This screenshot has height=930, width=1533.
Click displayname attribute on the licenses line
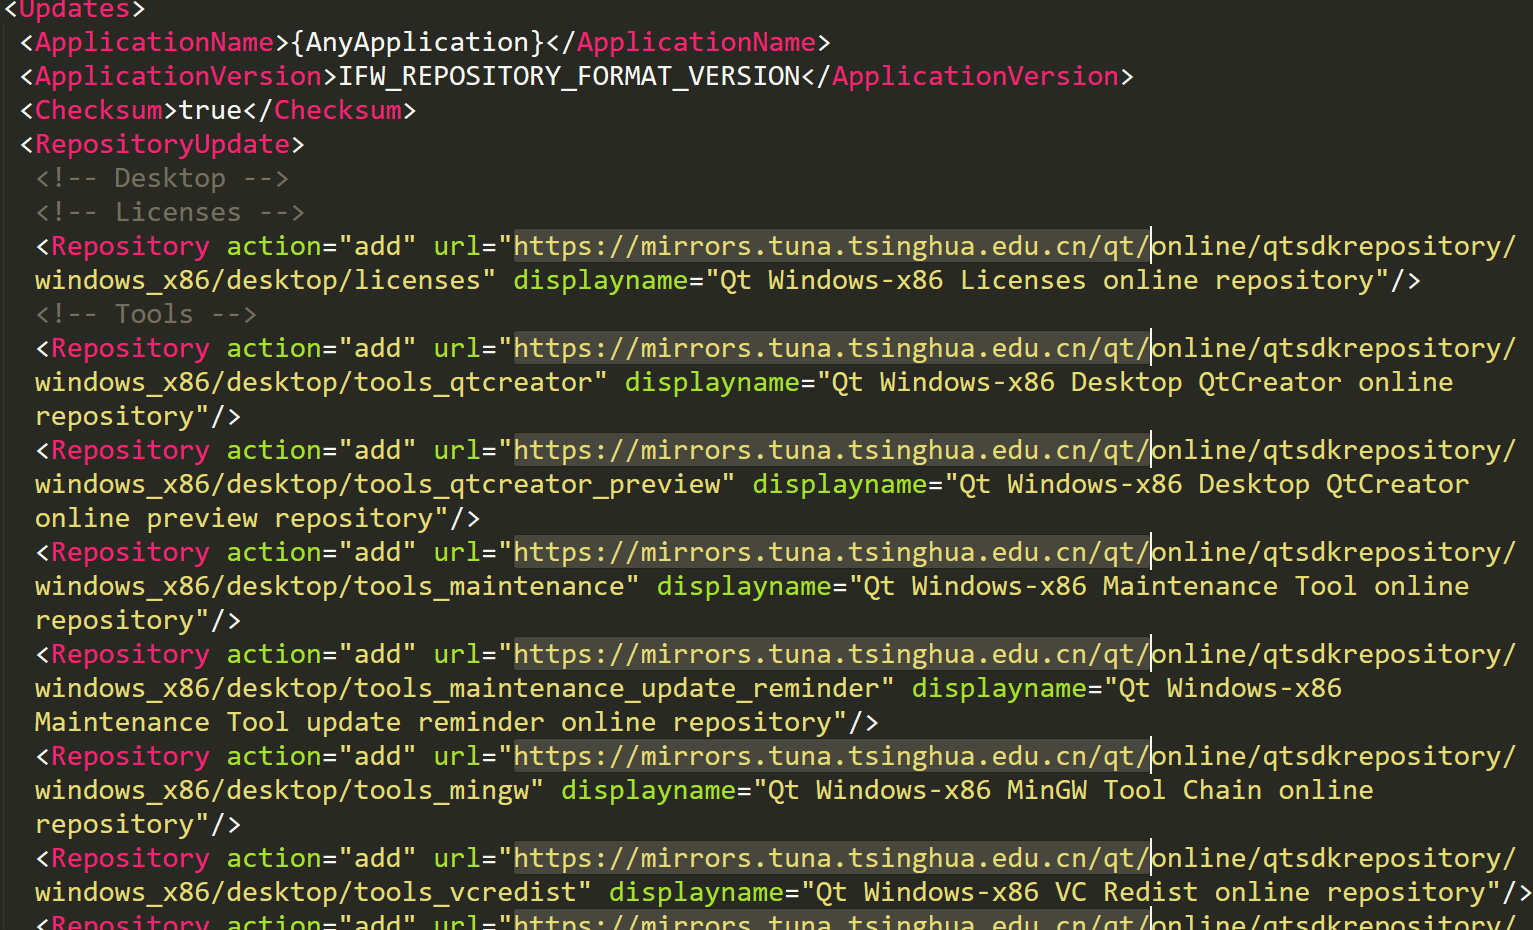601,280
